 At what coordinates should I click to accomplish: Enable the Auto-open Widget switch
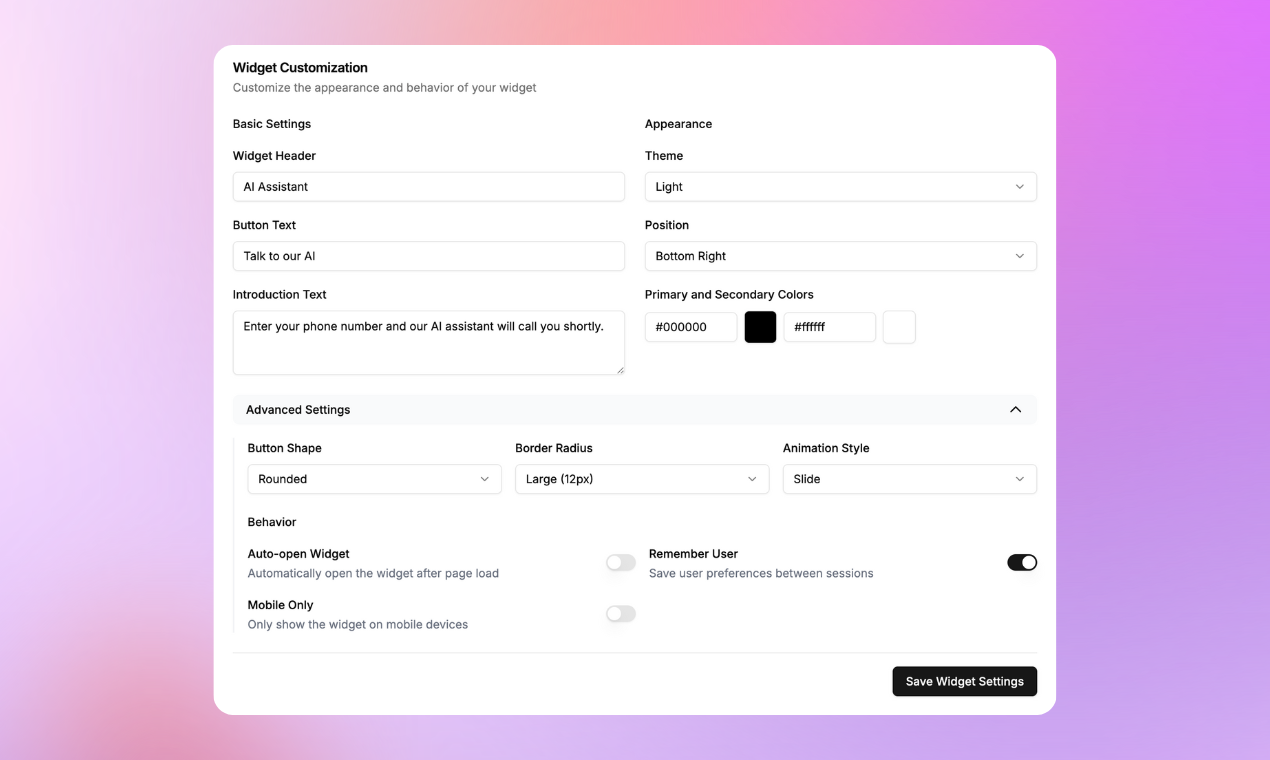(621, 563)
